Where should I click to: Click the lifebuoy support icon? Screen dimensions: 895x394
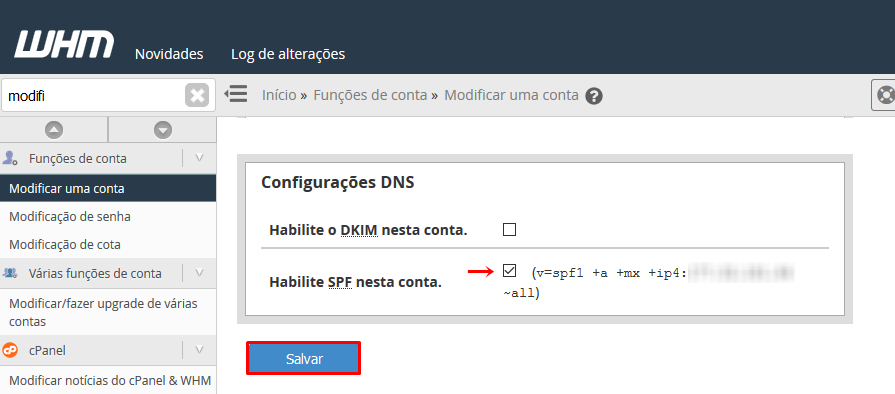(885, 95)
